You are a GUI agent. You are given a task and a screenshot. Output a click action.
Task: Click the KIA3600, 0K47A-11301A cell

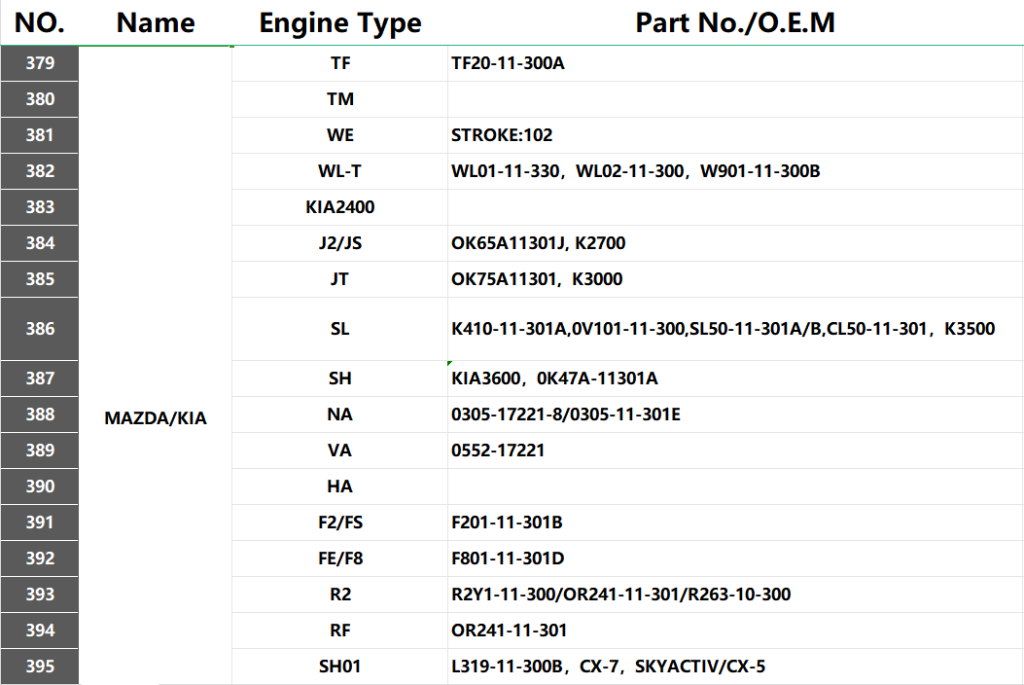[x=735, y=378]
